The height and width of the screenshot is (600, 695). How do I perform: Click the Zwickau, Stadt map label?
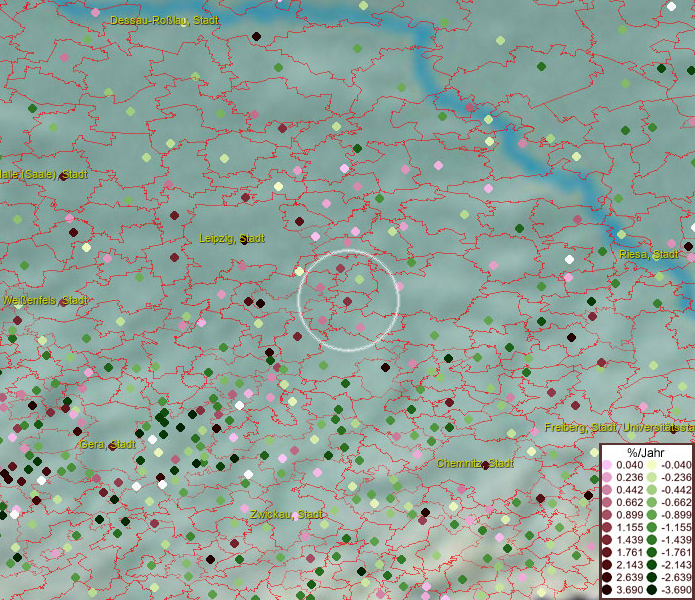[286, 514]
